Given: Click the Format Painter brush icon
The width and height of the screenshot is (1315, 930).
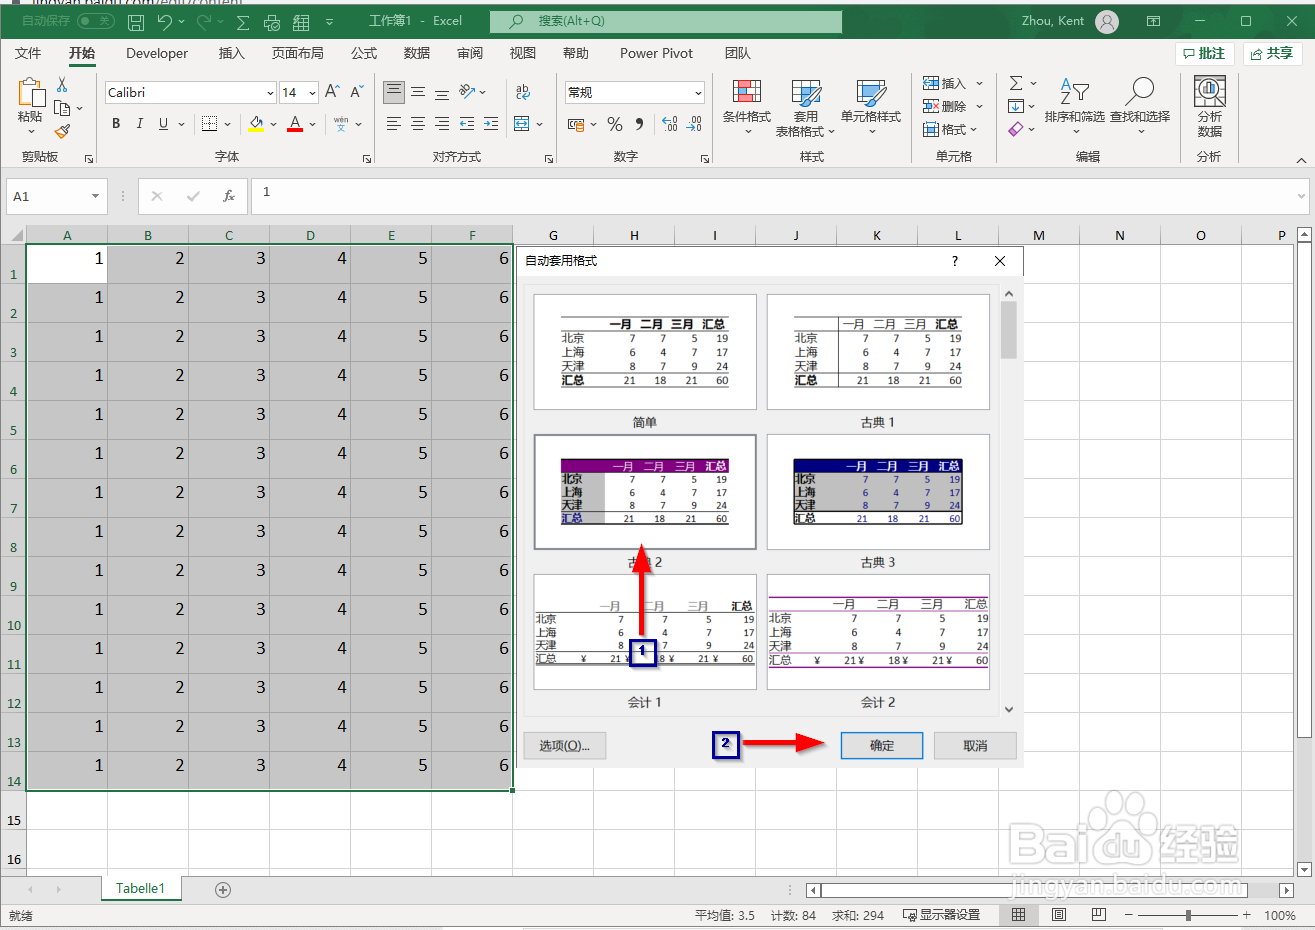Looking at the screenshot, I should [62, 131].
